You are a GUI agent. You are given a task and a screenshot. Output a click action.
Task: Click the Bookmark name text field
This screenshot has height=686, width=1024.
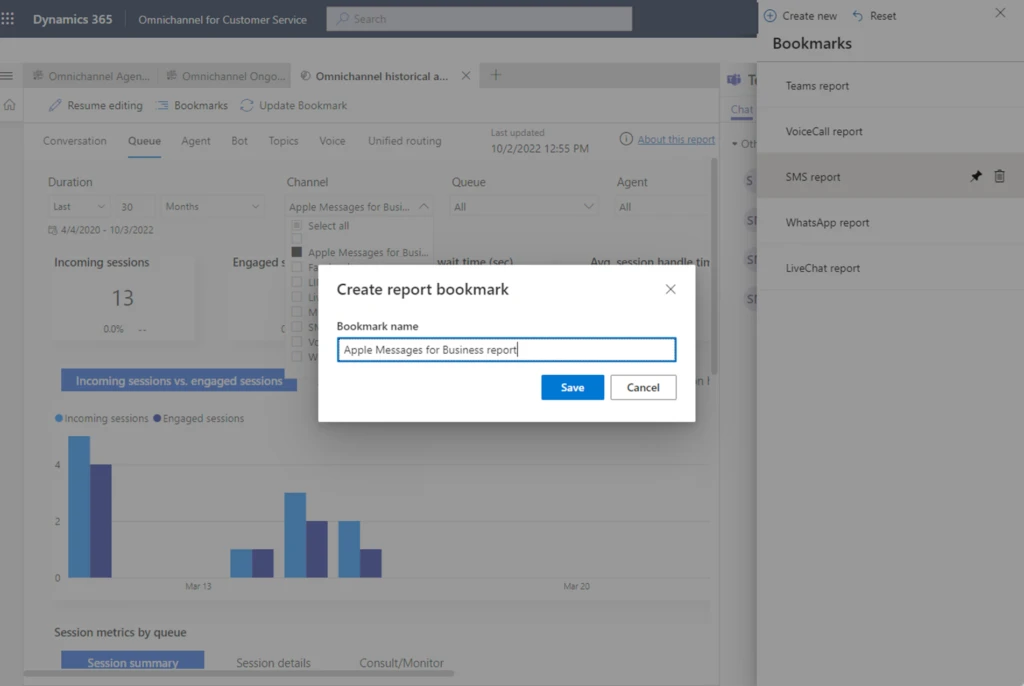(x=506, y=350)
